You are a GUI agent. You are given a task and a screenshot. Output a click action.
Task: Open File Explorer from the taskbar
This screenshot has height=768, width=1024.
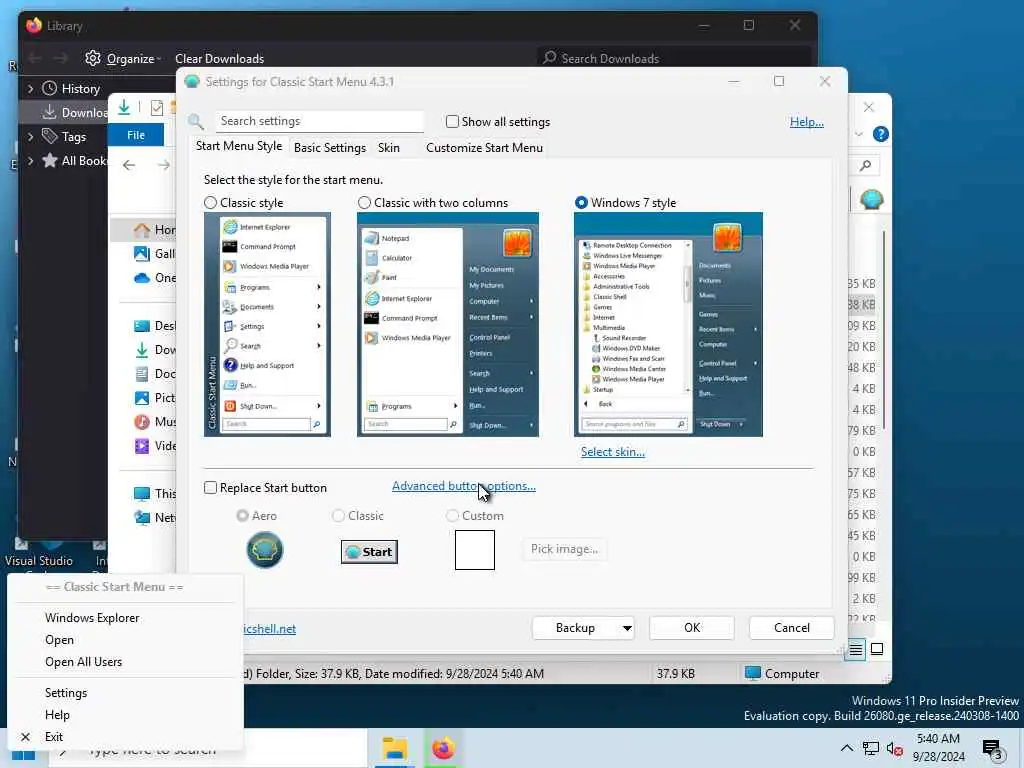(394, 749)
